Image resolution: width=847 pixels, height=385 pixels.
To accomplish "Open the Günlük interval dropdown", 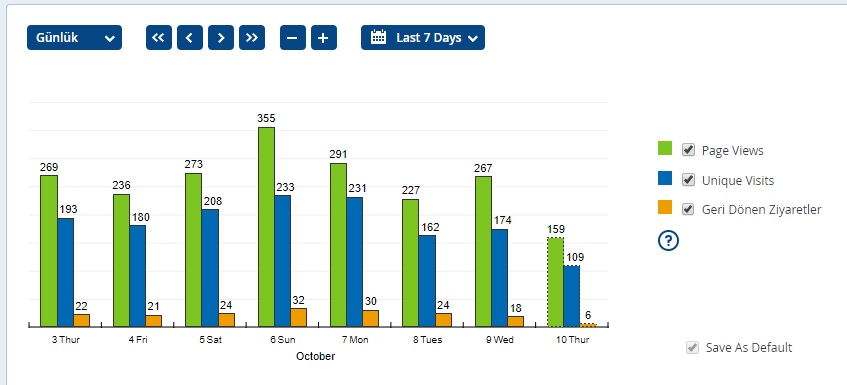I will [x=75, y=38].
